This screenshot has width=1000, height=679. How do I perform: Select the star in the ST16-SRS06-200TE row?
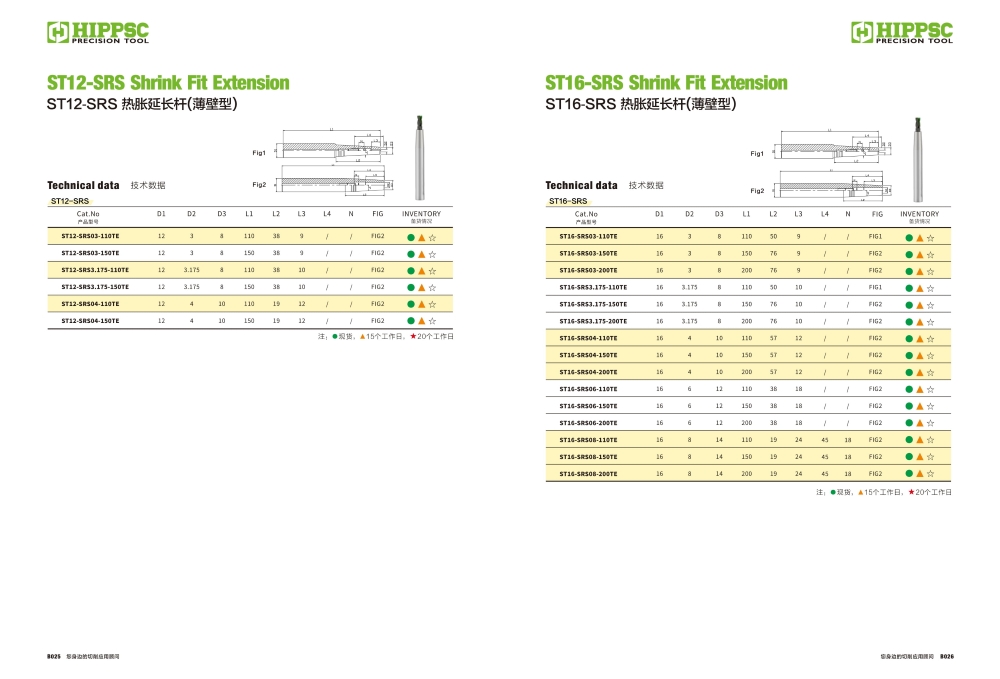[x=930, y=423]
